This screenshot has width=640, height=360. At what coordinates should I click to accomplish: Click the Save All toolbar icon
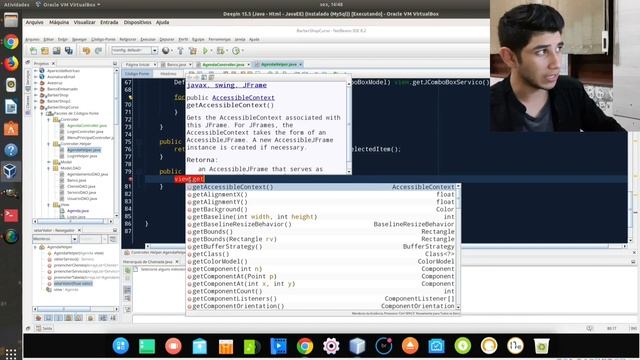point(69,51)
